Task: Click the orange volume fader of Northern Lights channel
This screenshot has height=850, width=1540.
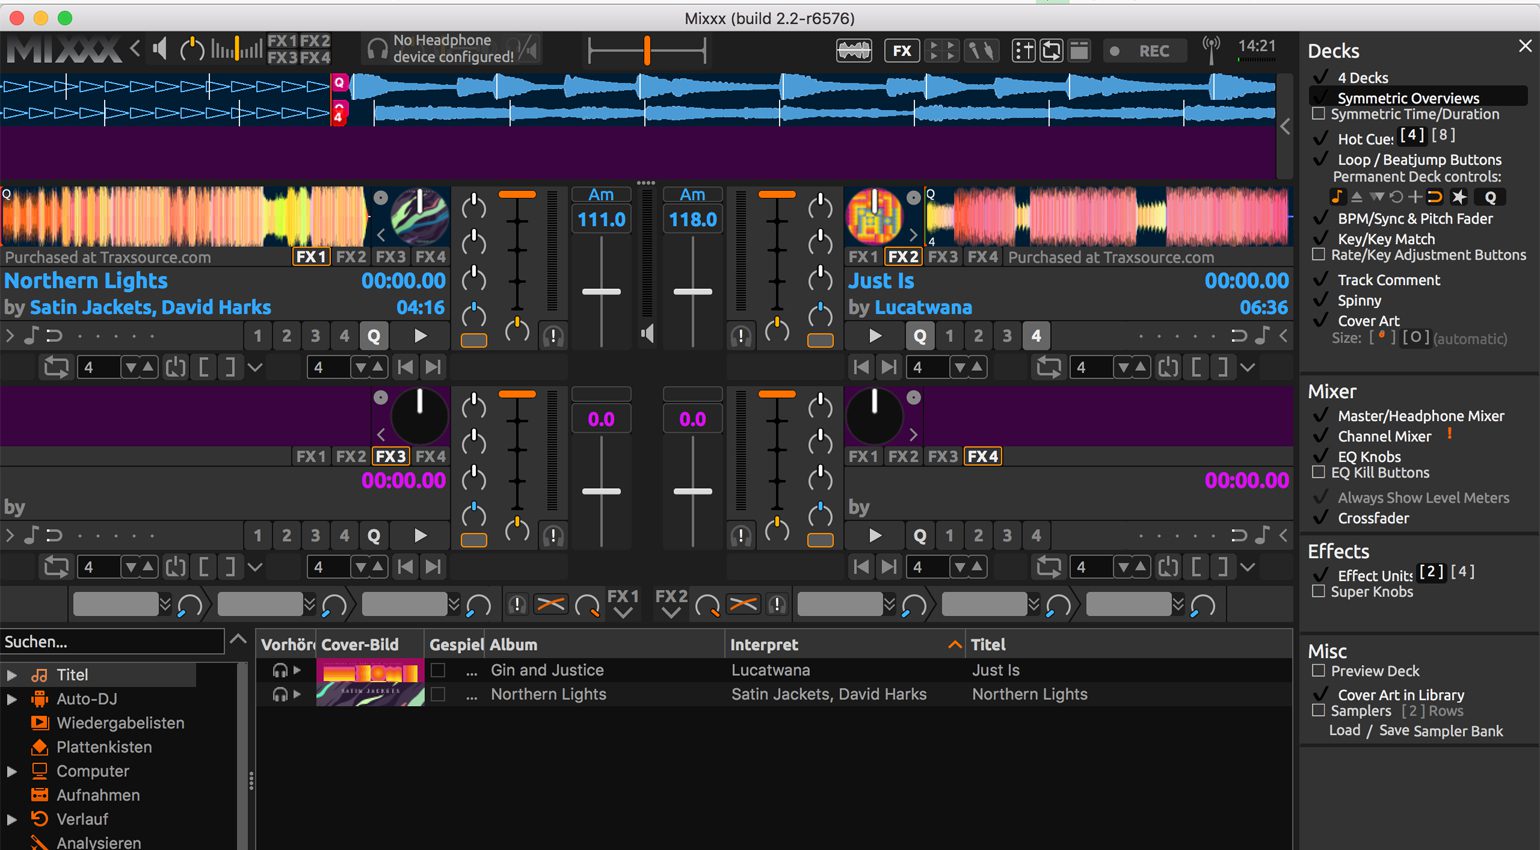Action: [x=517, y=194]
